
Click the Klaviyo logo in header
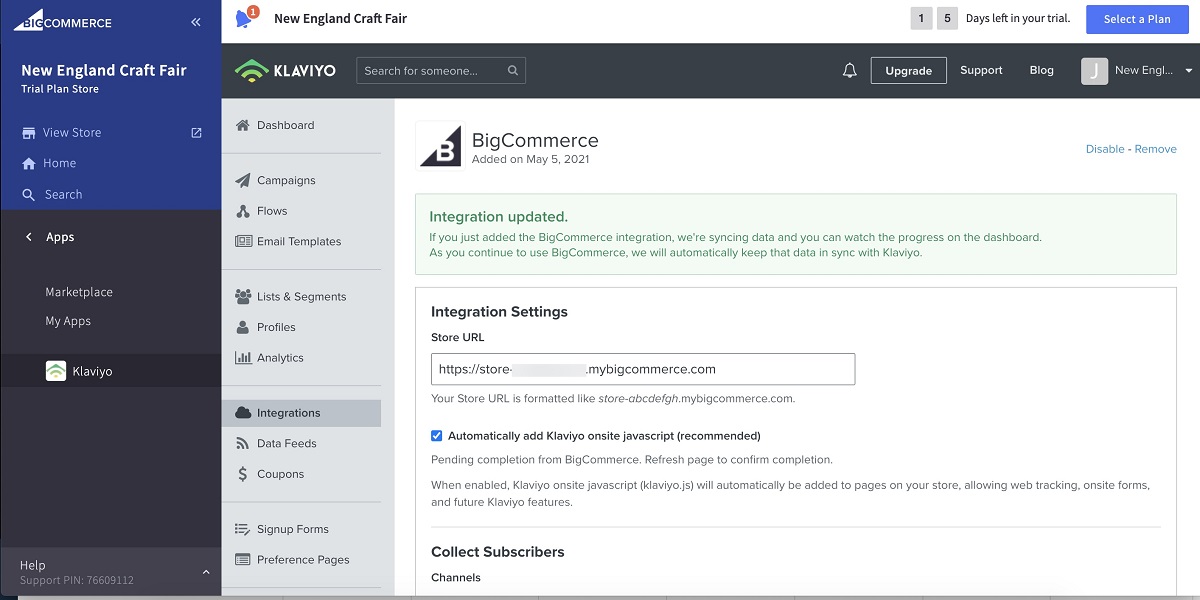coord(286,71)
